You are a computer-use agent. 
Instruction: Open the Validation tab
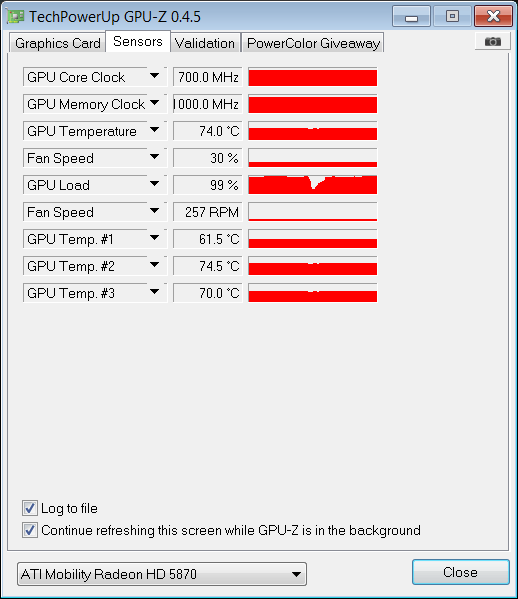(205, 43)
